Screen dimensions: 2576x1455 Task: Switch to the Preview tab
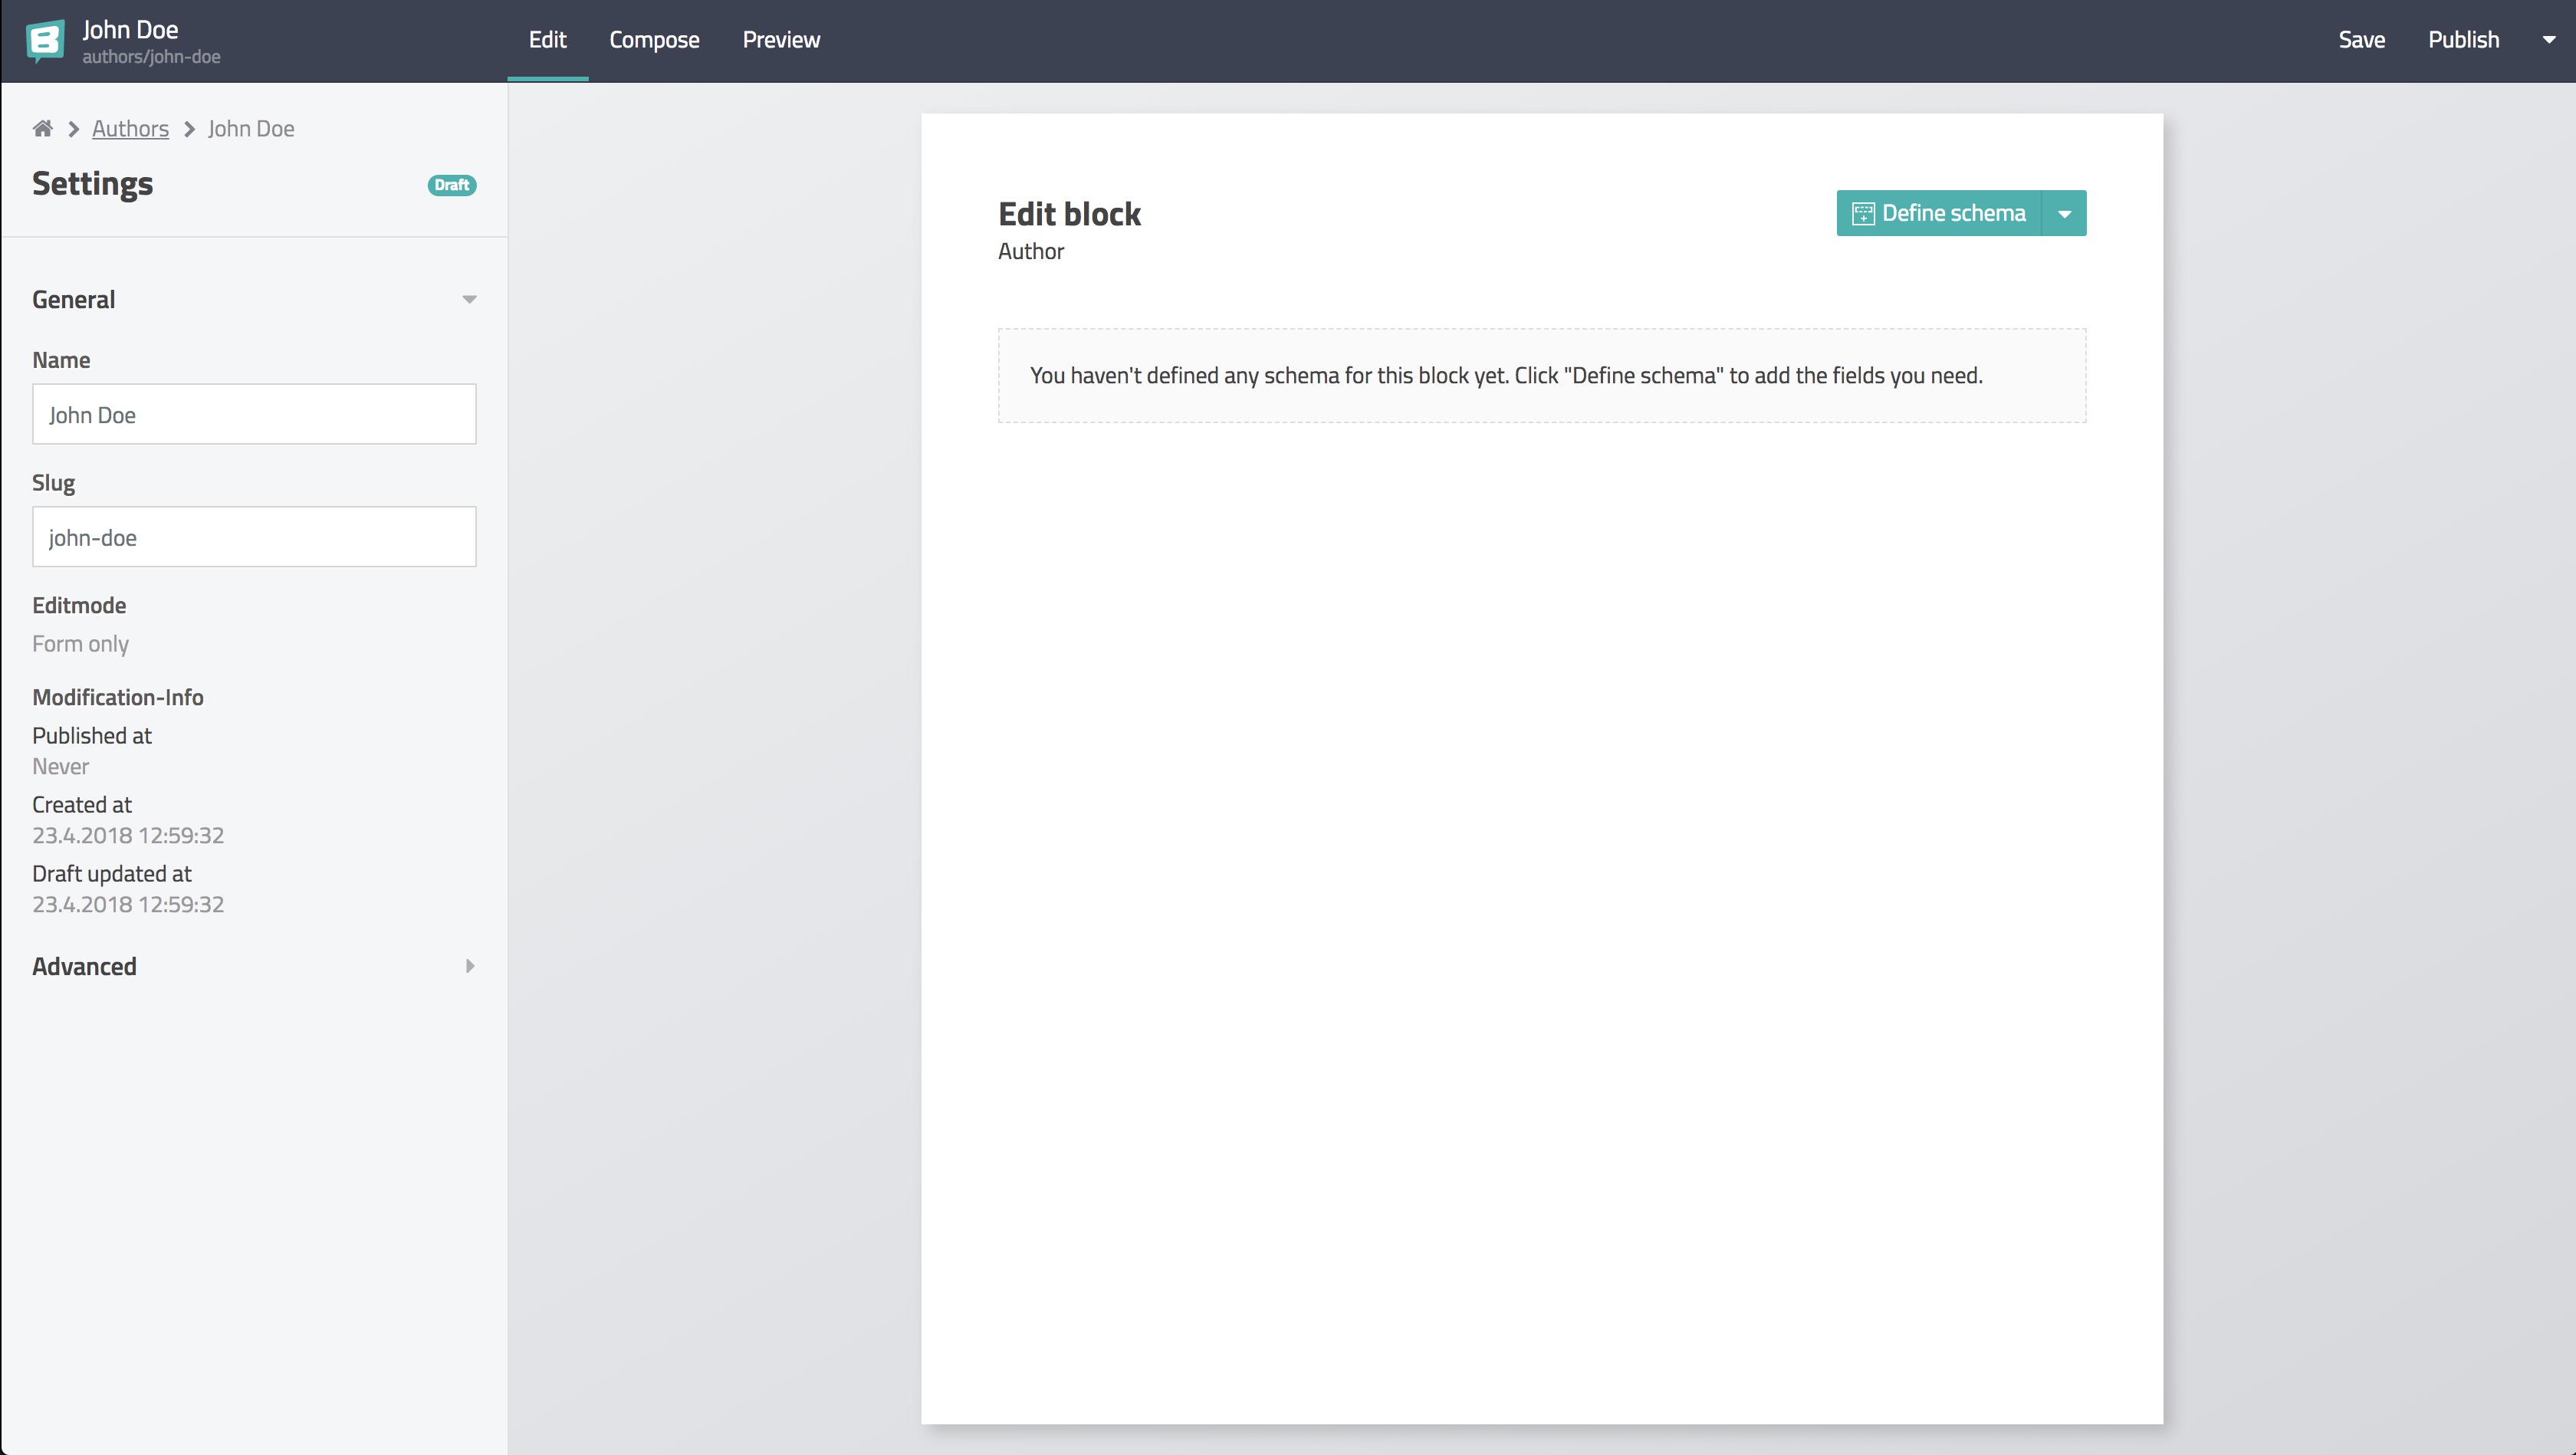pyautogui.click(x=780, y=39)
